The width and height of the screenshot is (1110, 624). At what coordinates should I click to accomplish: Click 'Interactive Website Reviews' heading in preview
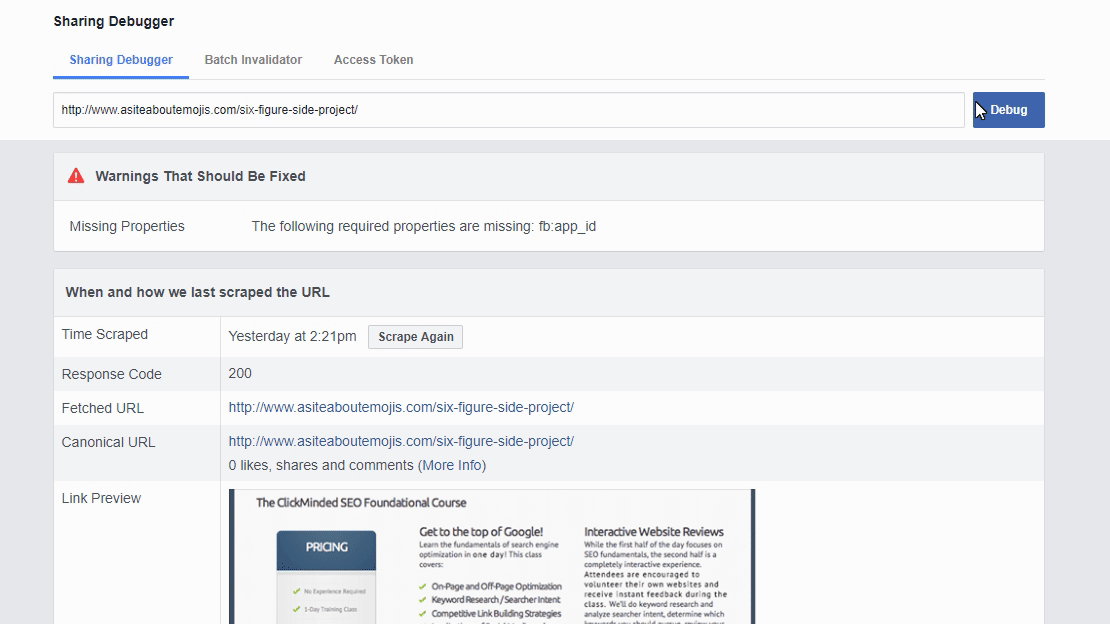coord(653,532)
